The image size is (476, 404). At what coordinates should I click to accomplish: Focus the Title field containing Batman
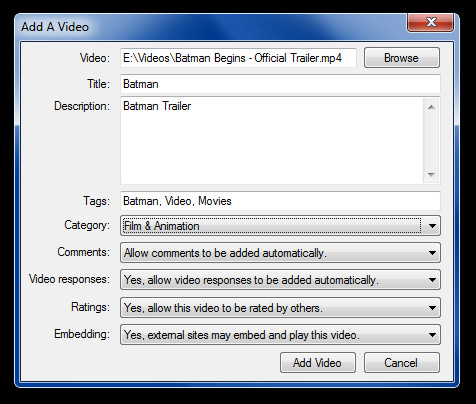(x=280, y=84)
